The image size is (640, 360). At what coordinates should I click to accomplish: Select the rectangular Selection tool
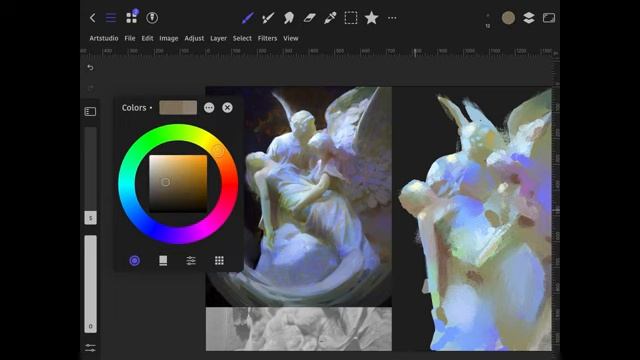351,18
